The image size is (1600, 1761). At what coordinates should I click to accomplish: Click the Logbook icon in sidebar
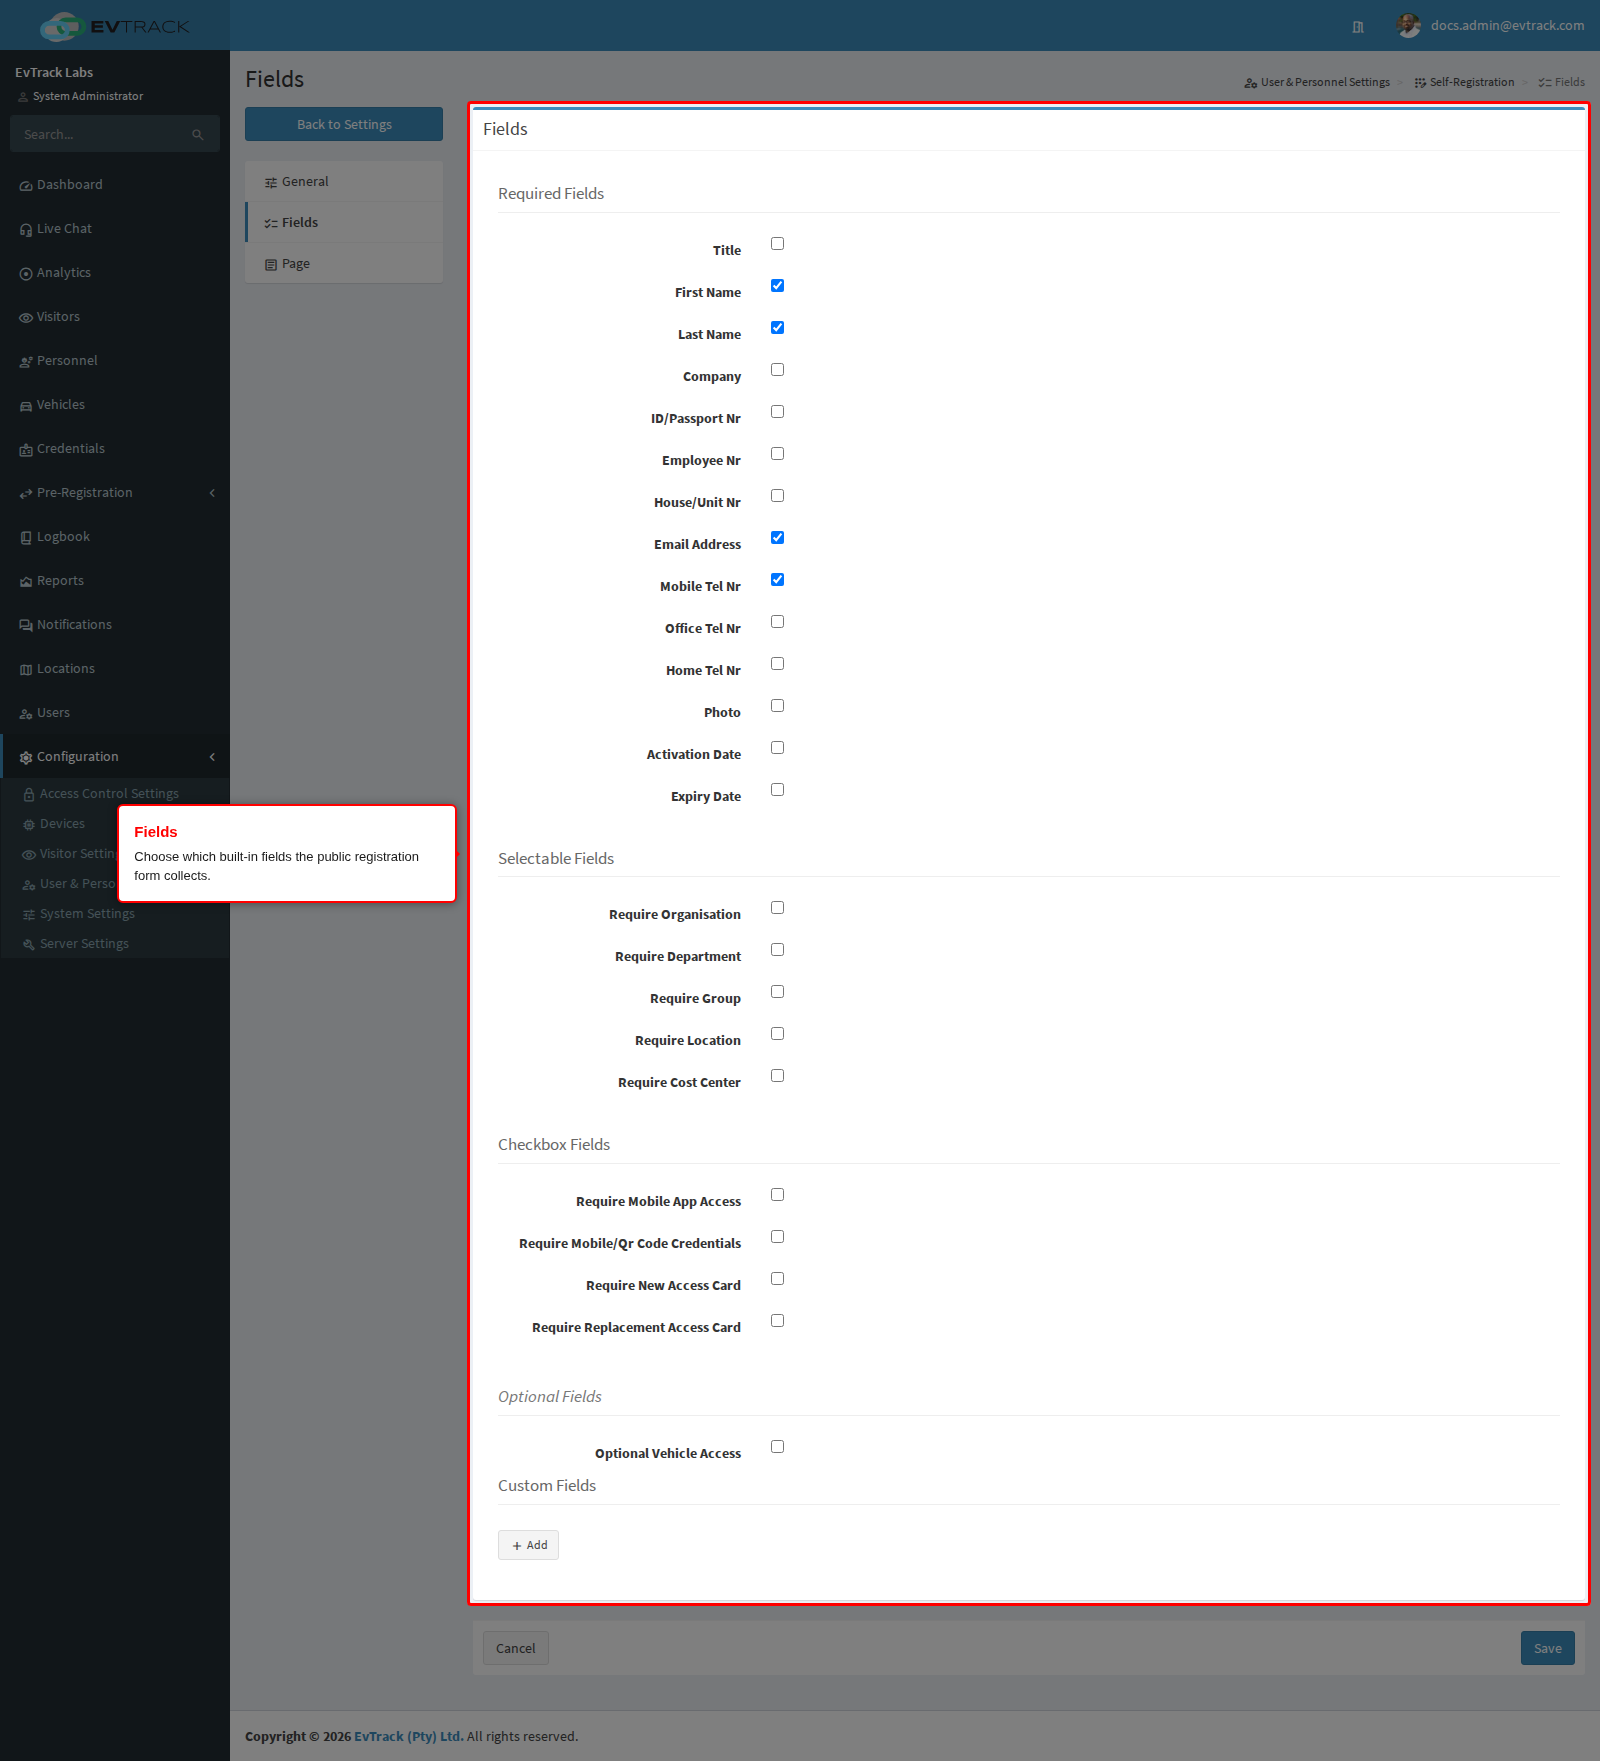pyautogui.click(x=26, y=538)
